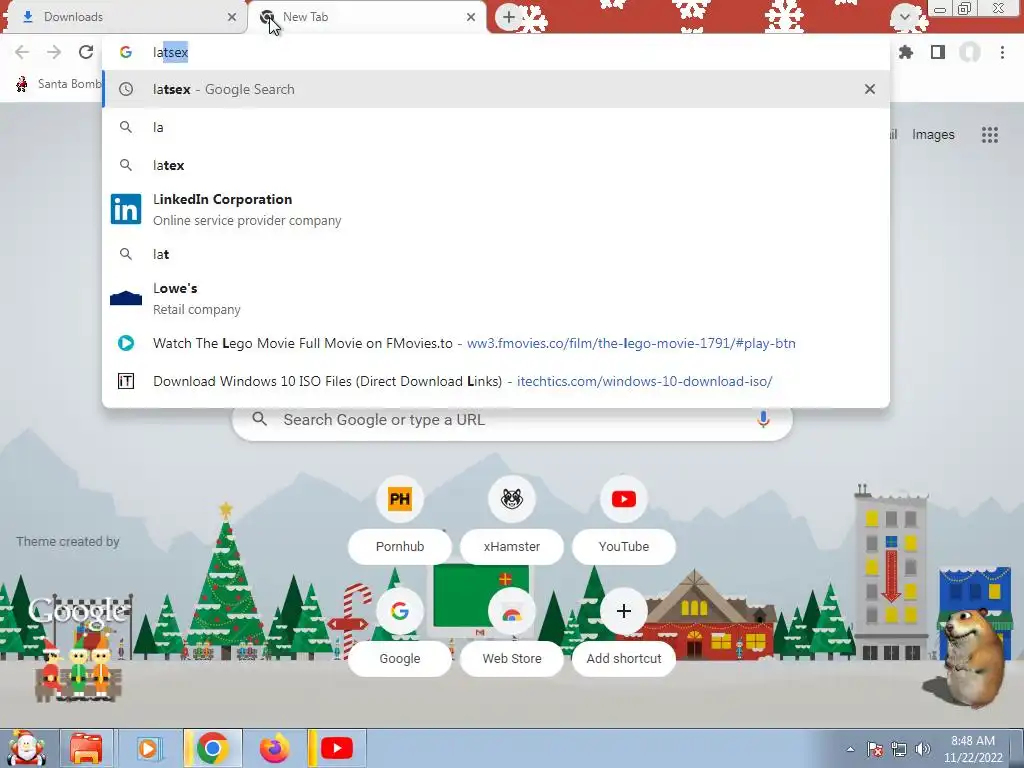
Task: Switch to Chrome in the taskbar
Action: coord(212,748)
